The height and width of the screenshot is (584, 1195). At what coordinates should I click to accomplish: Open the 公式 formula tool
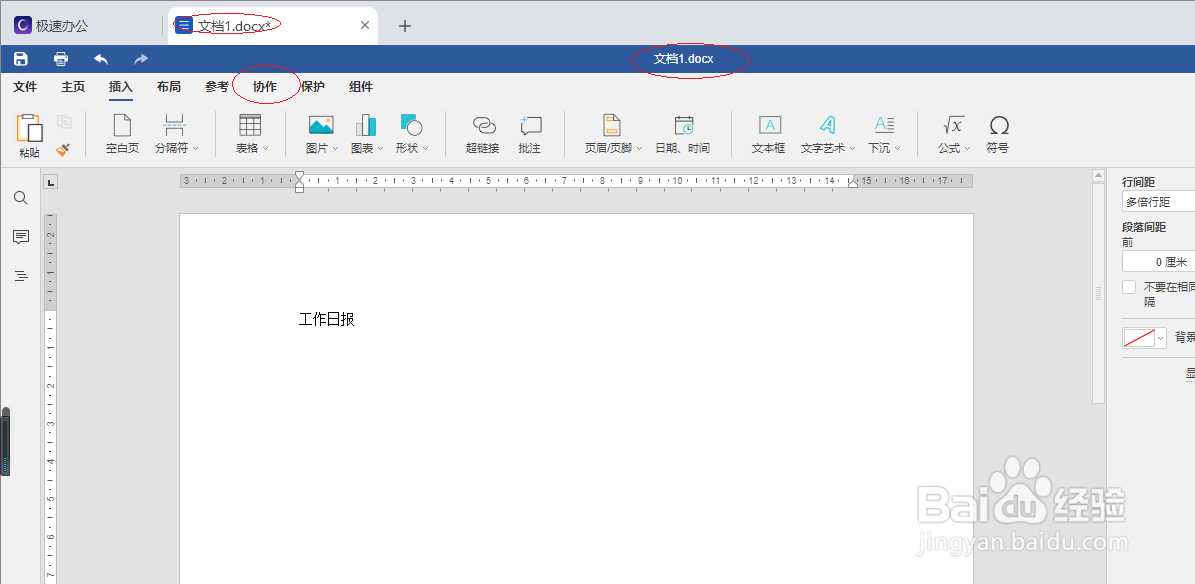point(950,133)
